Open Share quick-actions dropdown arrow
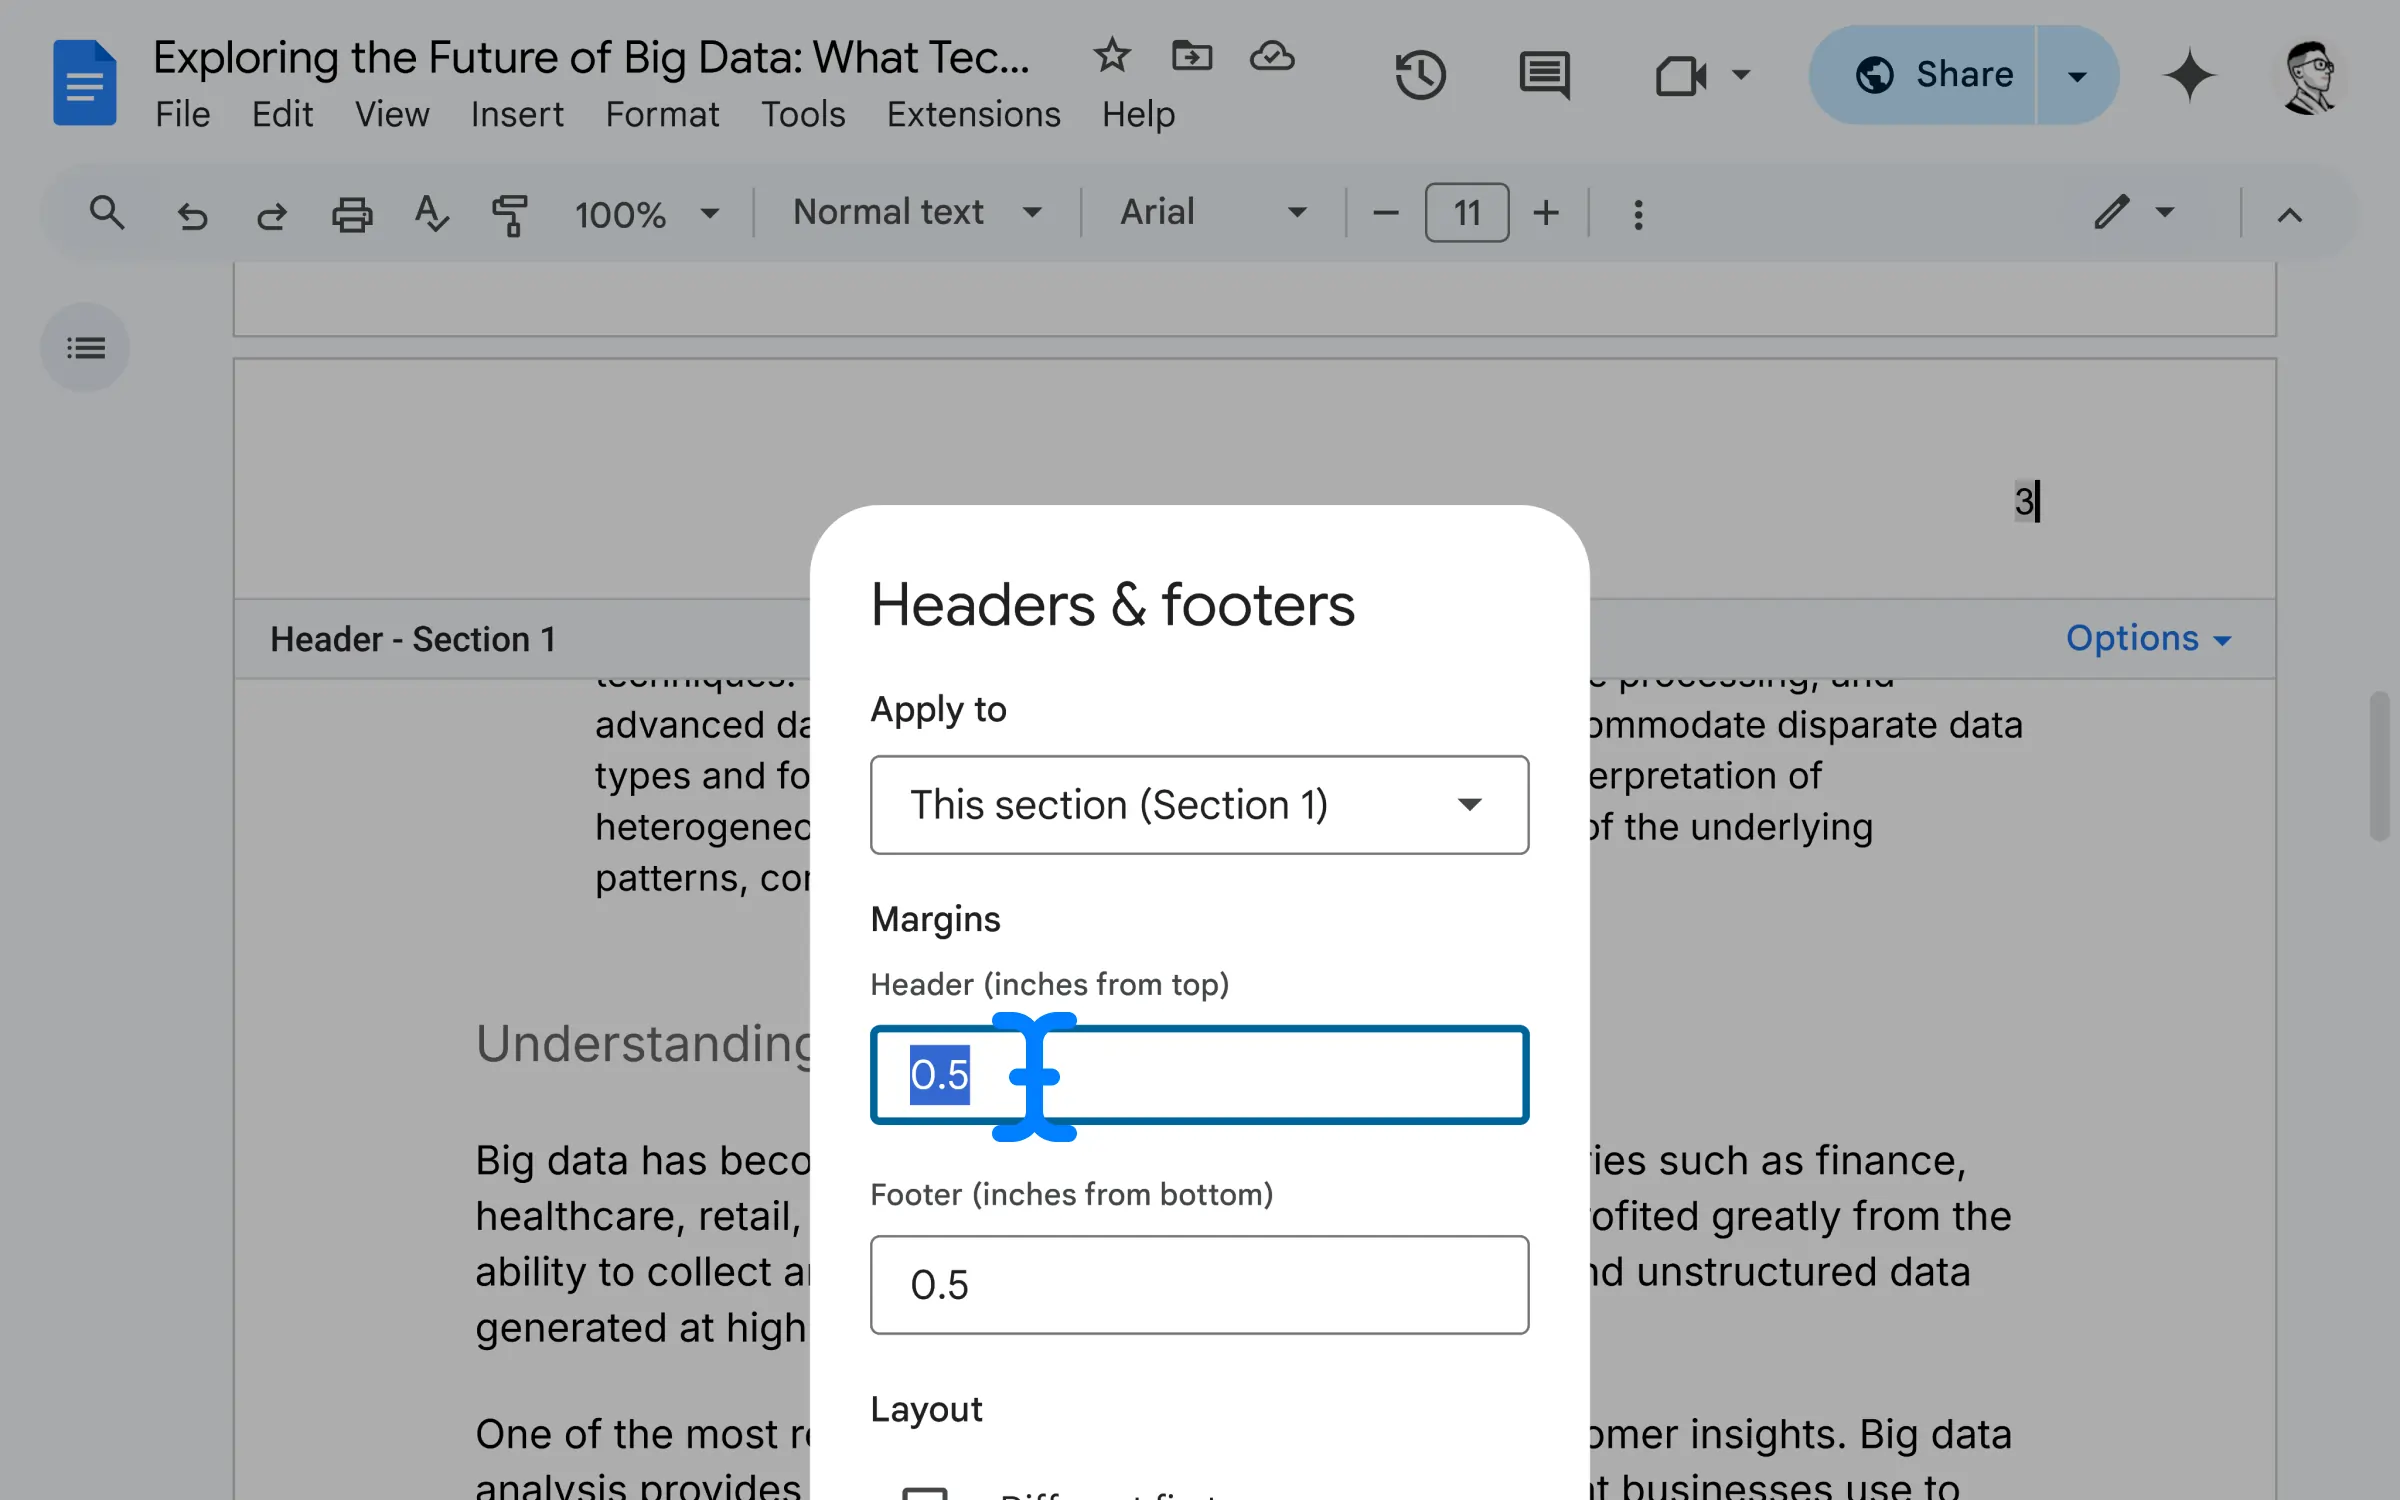2400x1500 pixels. (x=2077, y=75)
